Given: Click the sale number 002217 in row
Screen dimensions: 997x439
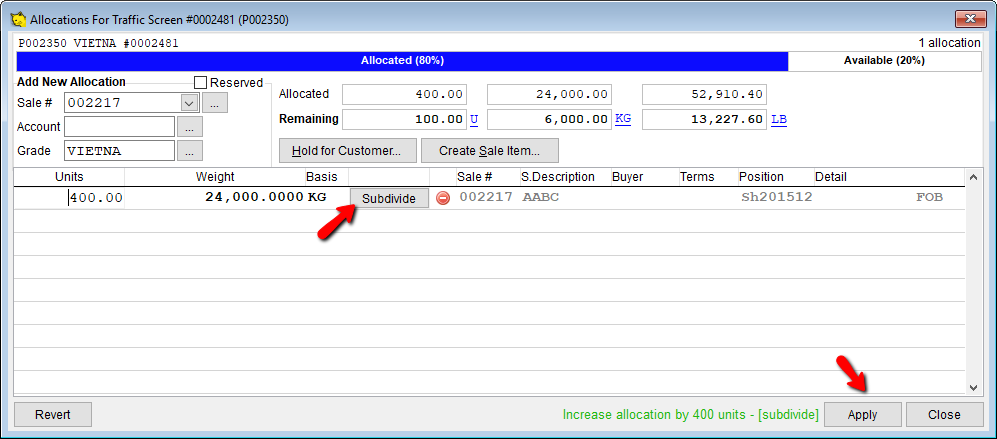Looking at the screenshot, I should 486,197.
